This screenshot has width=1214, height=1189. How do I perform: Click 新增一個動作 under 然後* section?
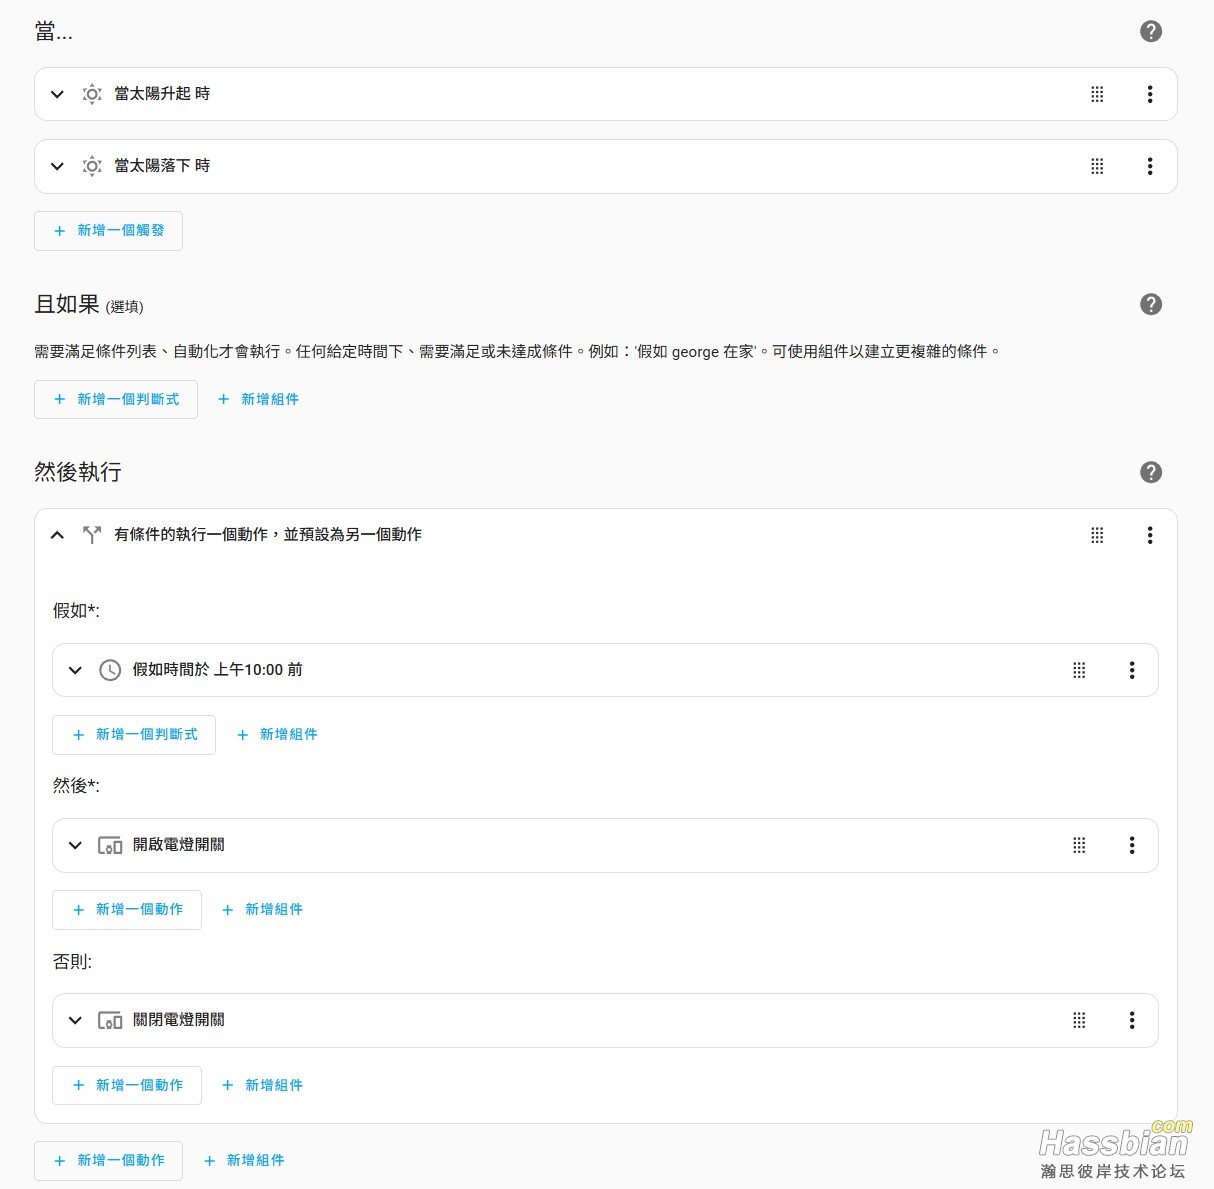[x=127, y=910]
